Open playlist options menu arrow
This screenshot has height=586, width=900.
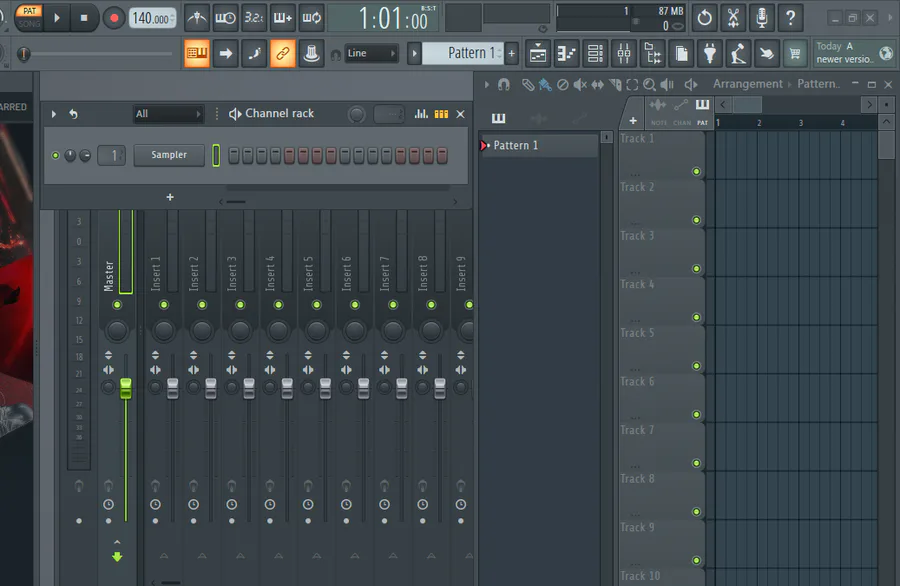point(487,85)
